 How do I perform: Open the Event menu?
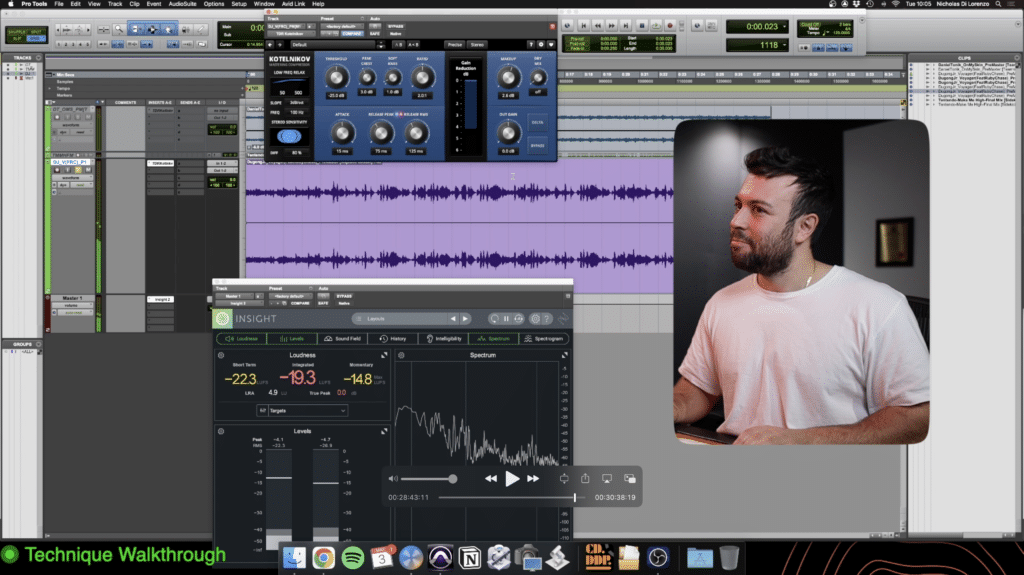click(x=153, y=4)
